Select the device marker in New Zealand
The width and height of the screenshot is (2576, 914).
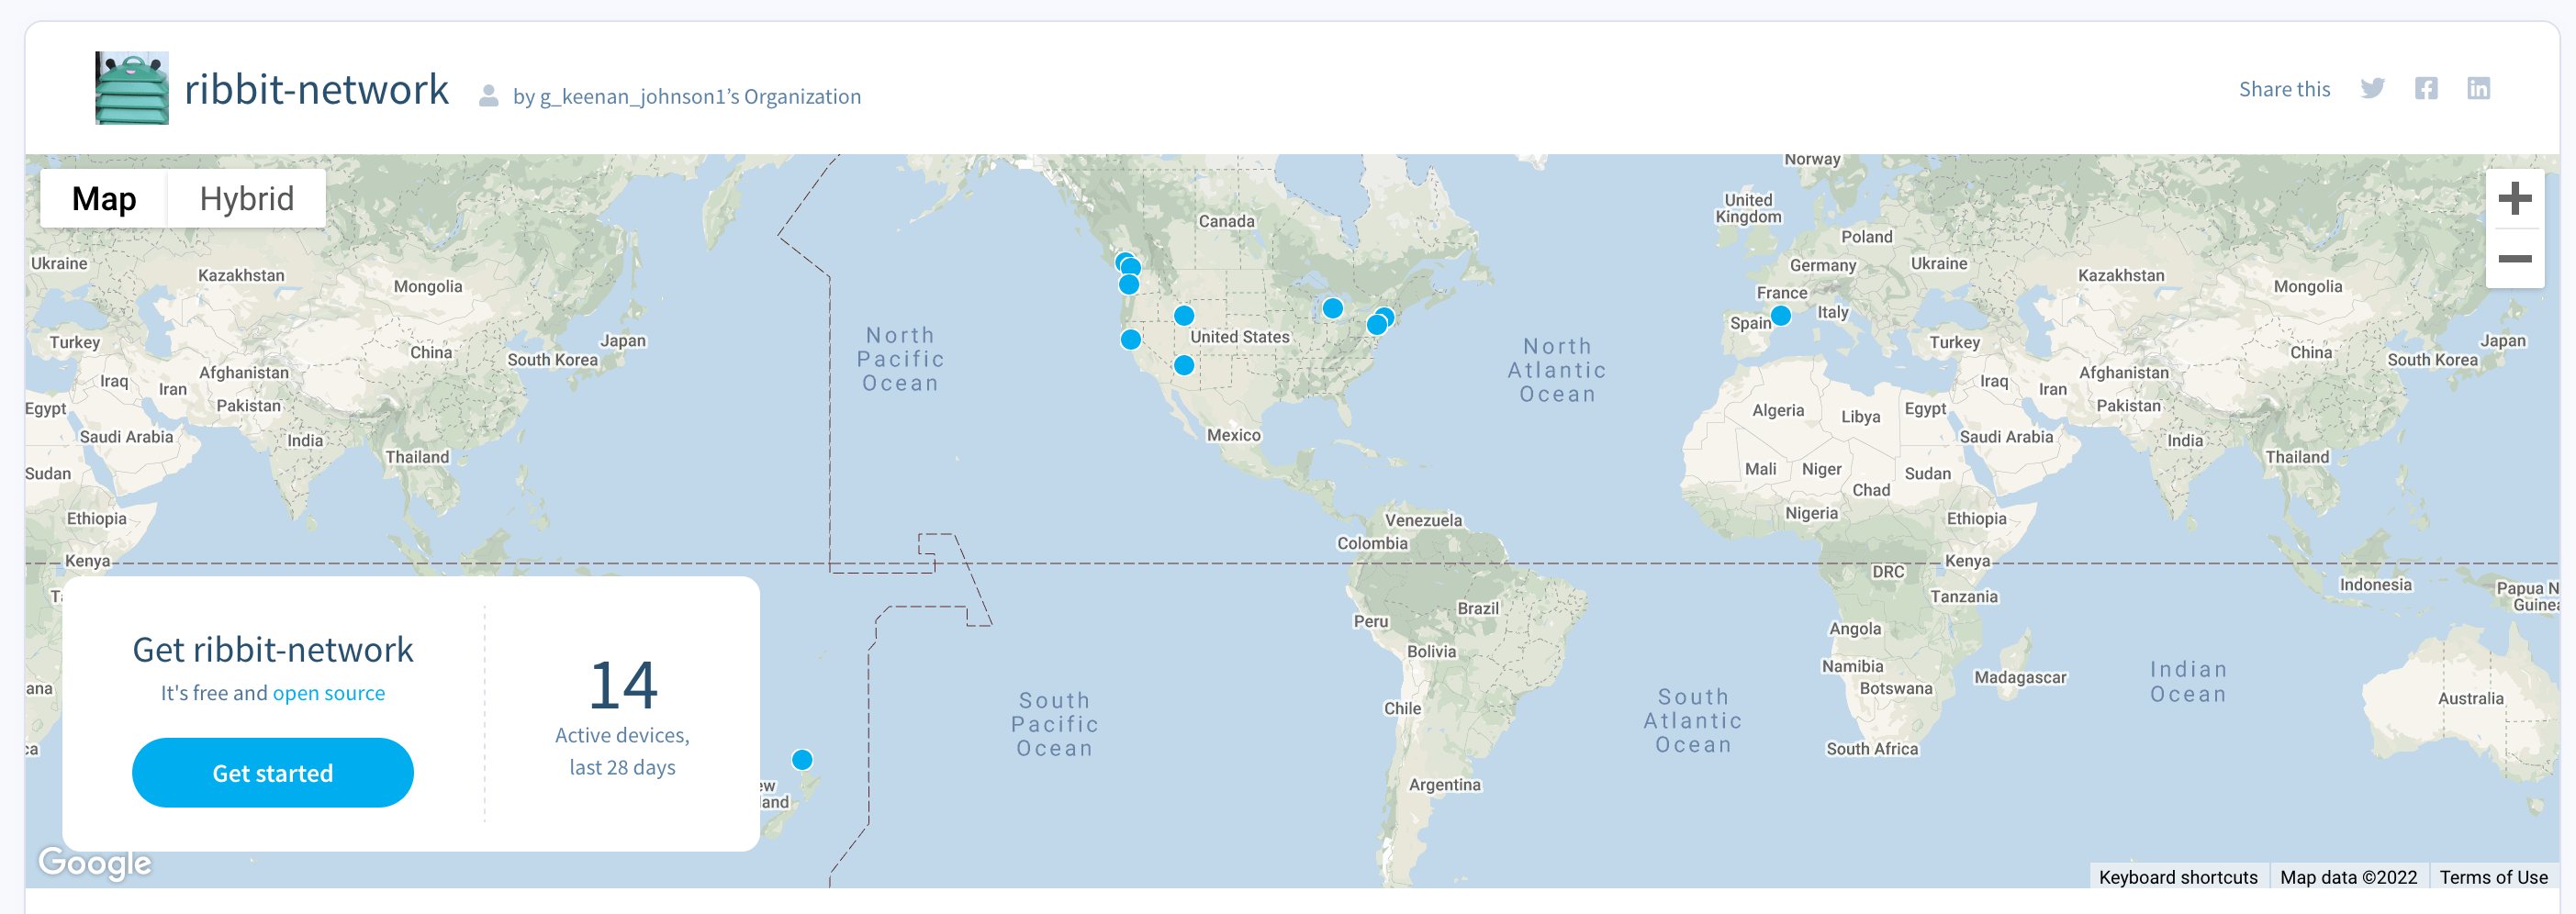coord(803,760)
